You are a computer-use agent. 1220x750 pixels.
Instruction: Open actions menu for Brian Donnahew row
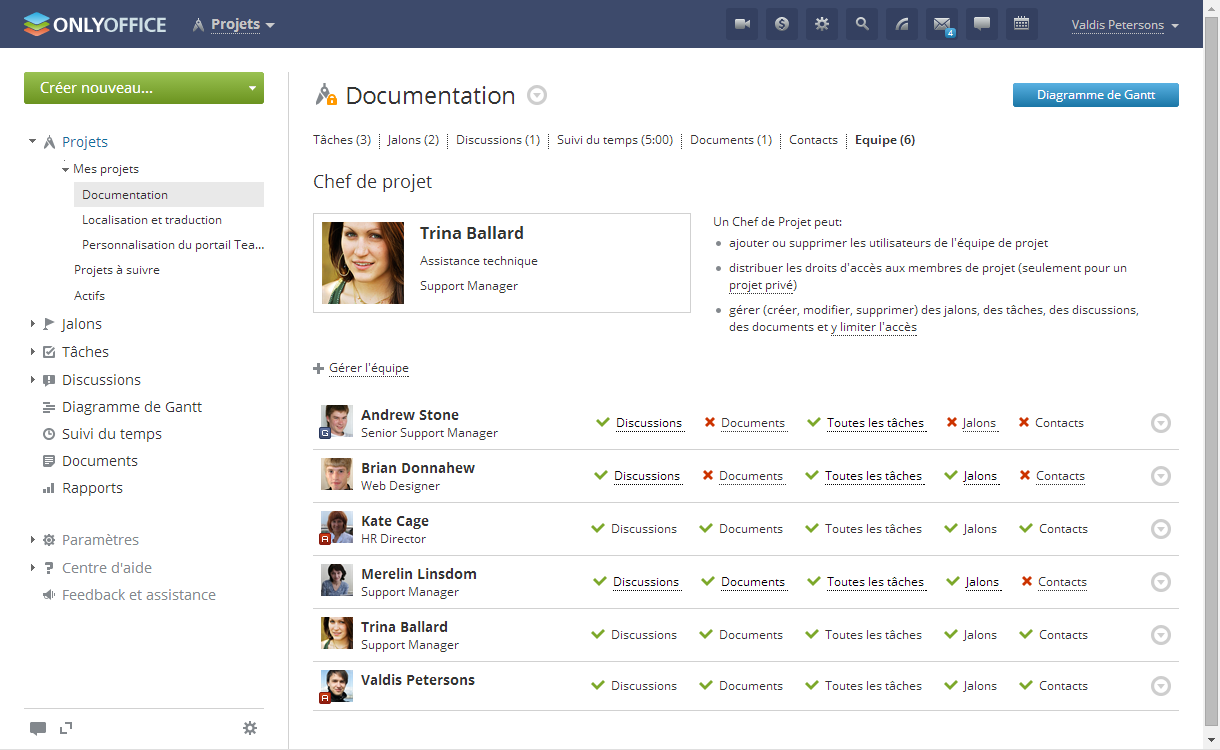[1160, 476]
